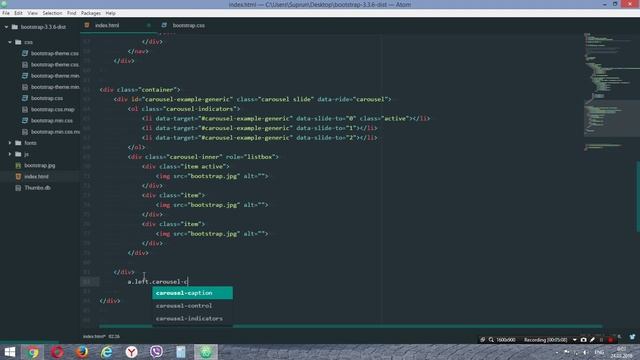Select index.html in the tree view
The width and height of the screenshot is (640, 360).
(x=36, y=177)
